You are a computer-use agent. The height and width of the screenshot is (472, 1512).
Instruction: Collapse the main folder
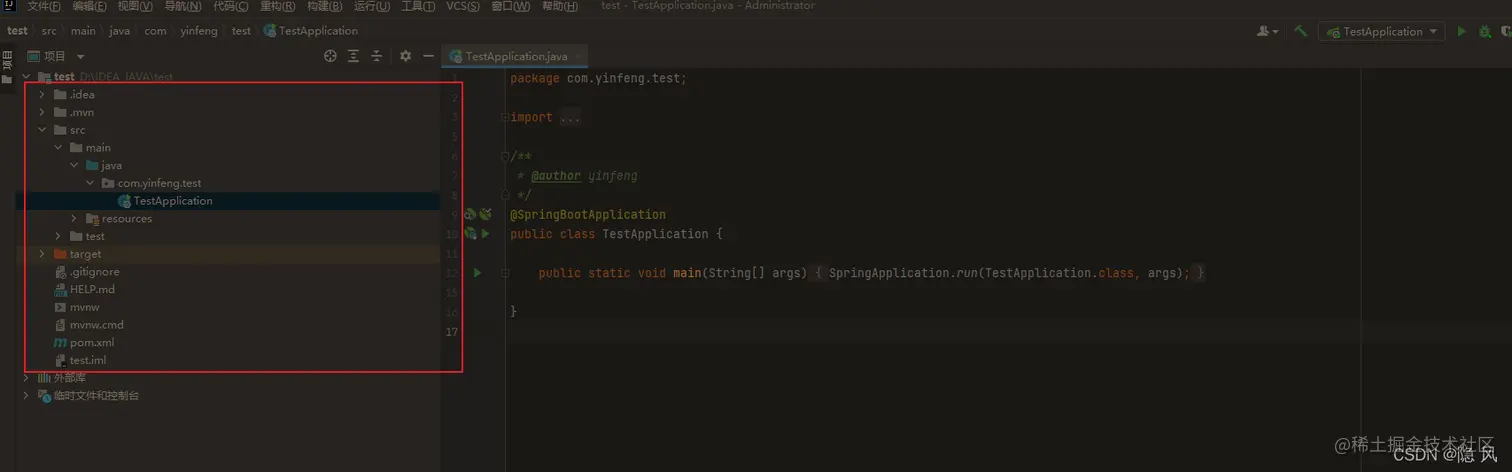click(58, 148)
